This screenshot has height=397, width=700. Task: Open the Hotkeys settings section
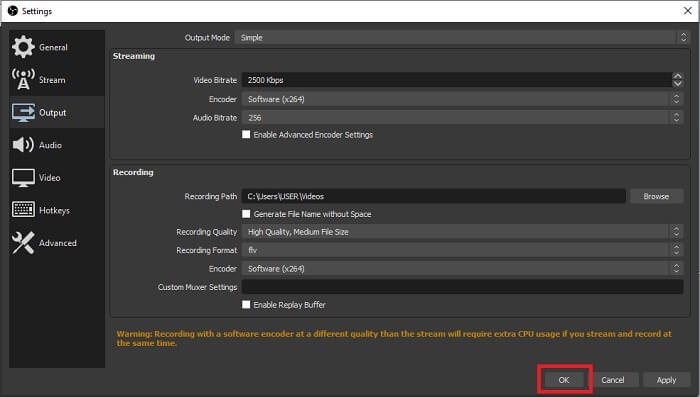pyautogui.click(x=57, y=210)
